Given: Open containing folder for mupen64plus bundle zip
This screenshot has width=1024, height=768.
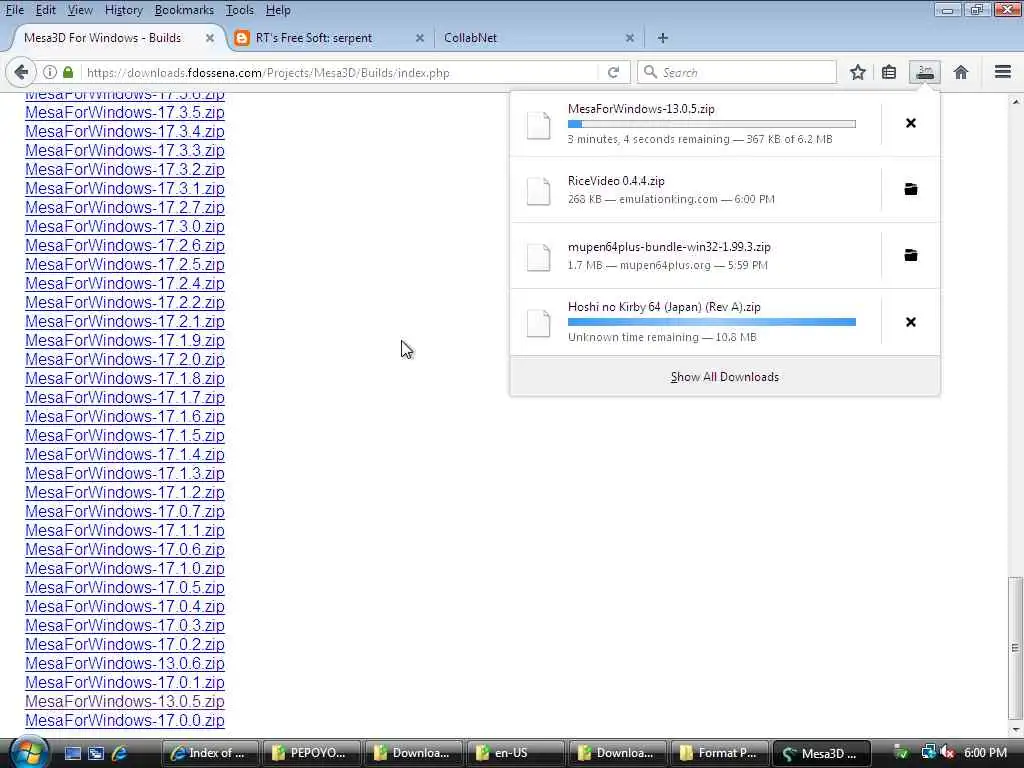Looking at the screenshot, I should click(910, 255).
